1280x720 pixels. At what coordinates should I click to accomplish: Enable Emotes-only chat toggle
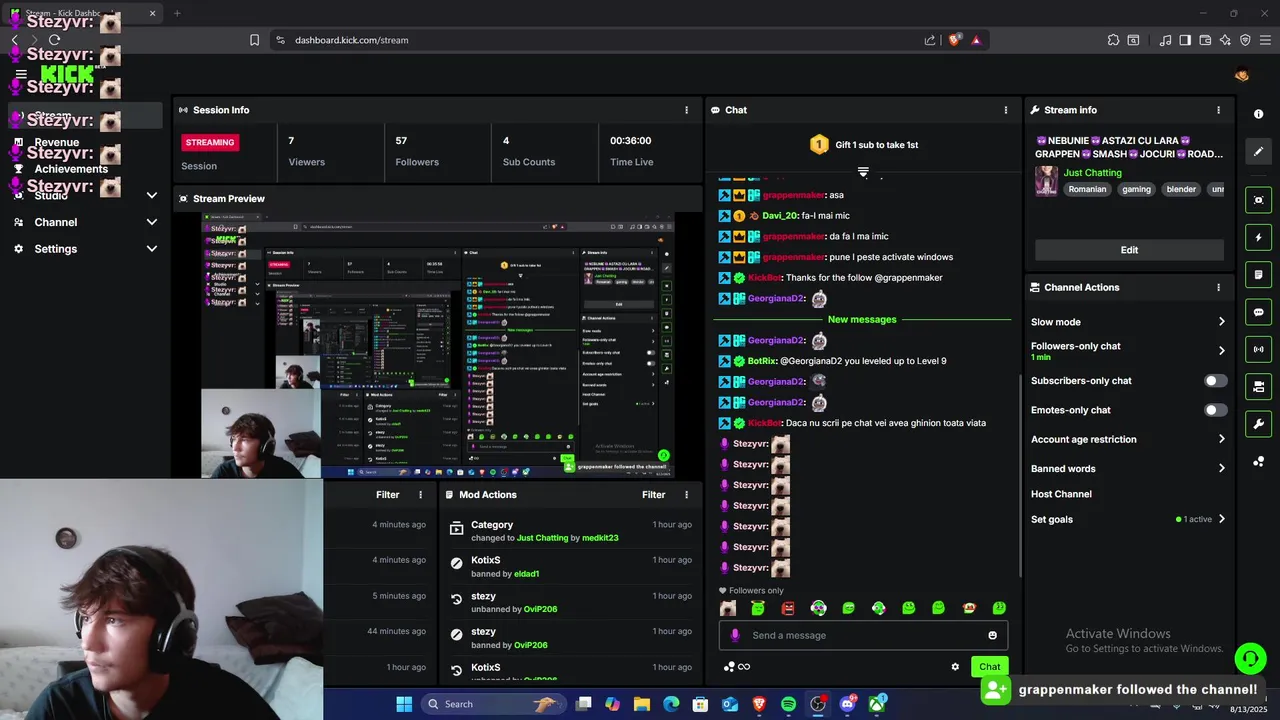[1215, 410]
